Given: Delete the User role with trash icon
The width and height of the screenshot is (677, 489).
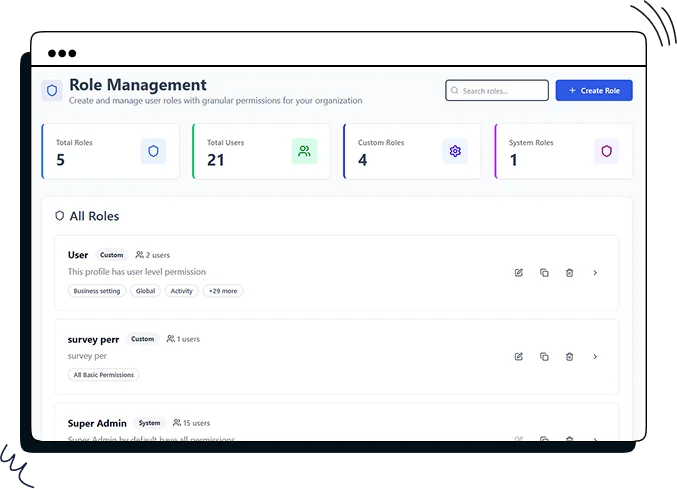Looking at the screenshot, I should click(569, 273).
